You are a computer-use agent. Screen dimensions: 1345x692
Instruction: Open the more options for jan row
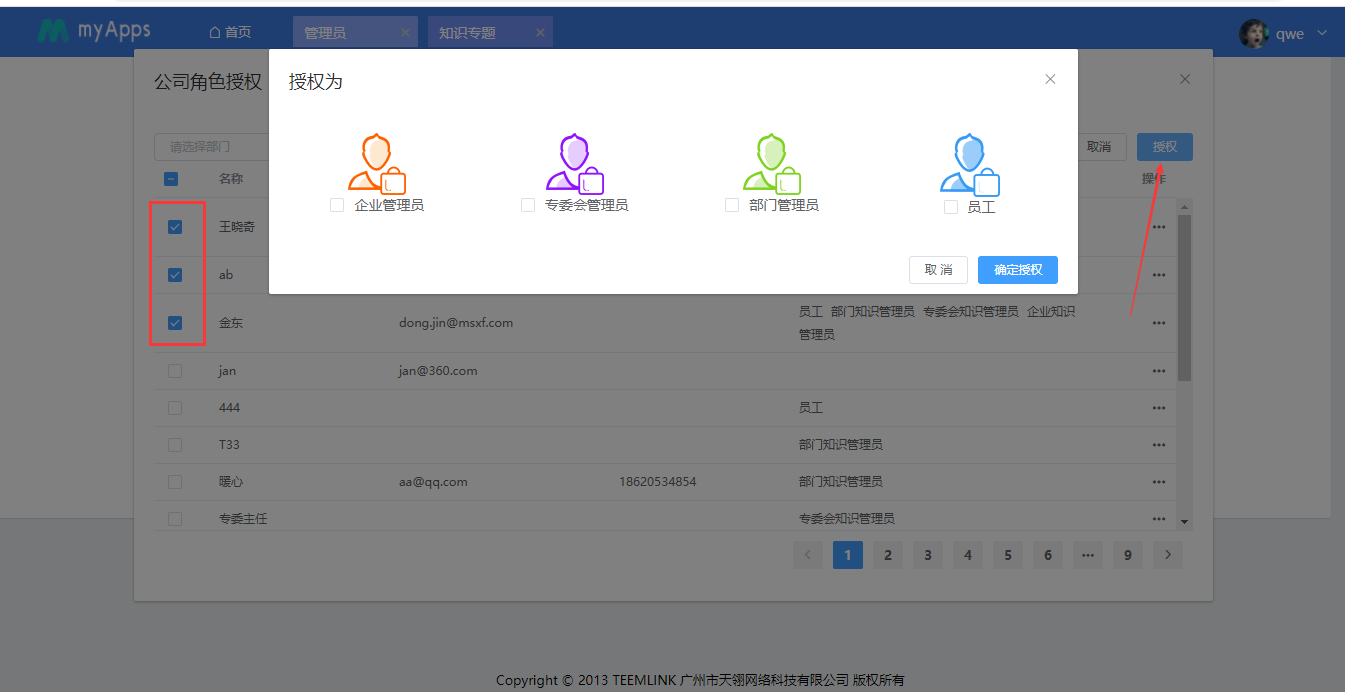point(1159,371)
